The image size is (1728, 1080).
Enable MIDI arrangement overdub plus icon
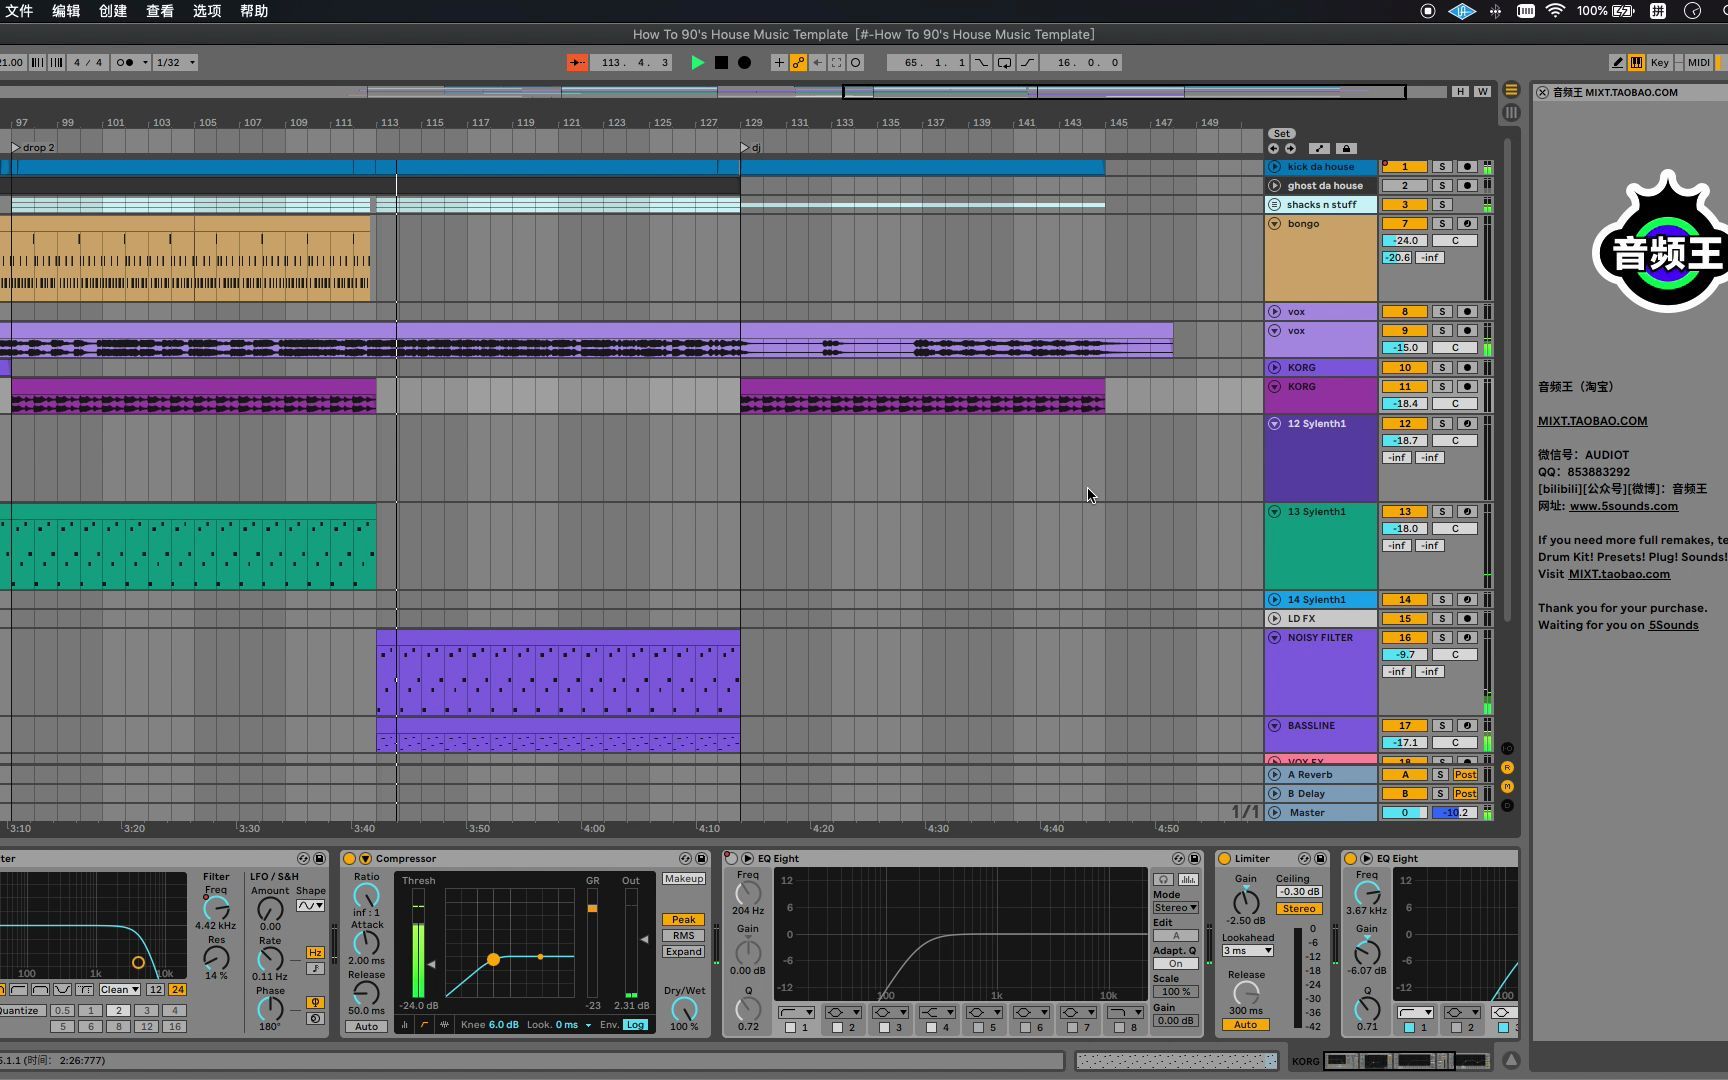coord(779,62)
